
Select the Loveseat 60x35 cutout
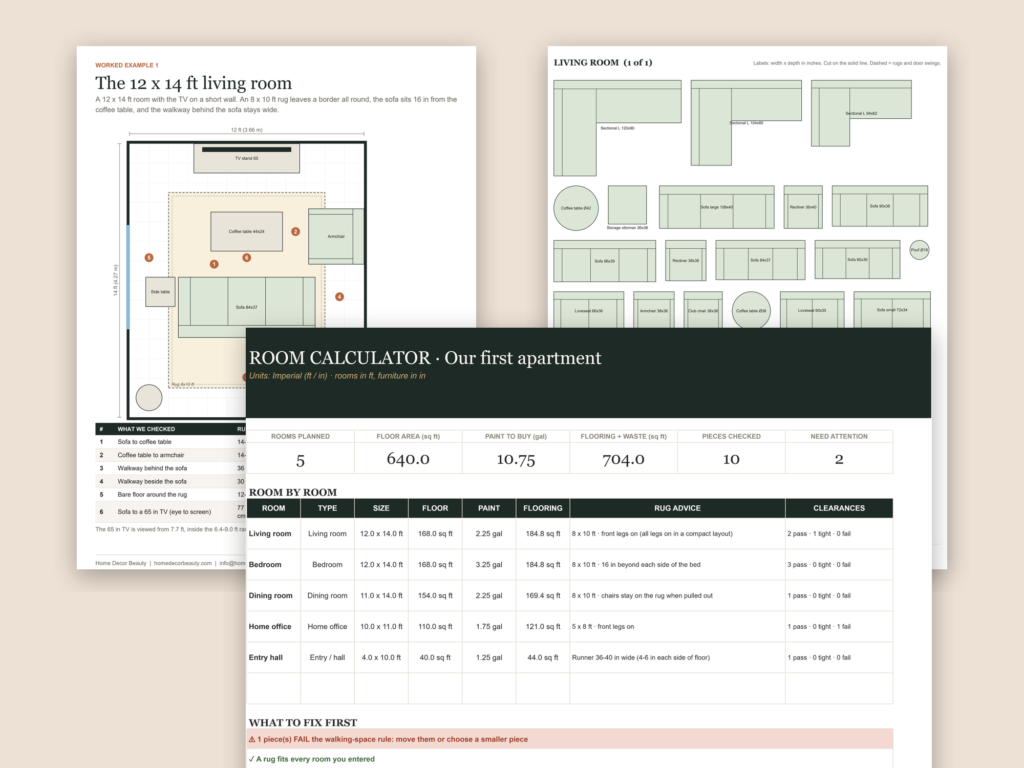click(x=812, y=310)
